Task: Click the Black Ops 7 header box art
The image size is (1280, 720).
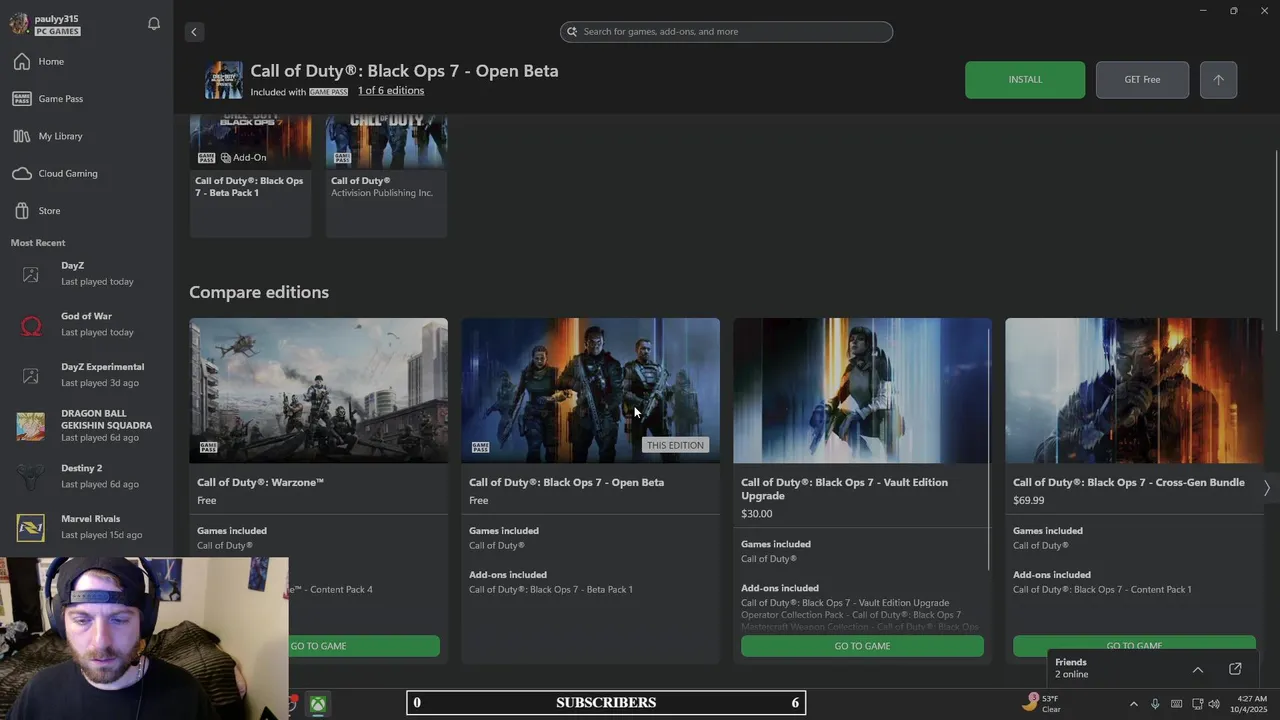Action: point(224,80)
